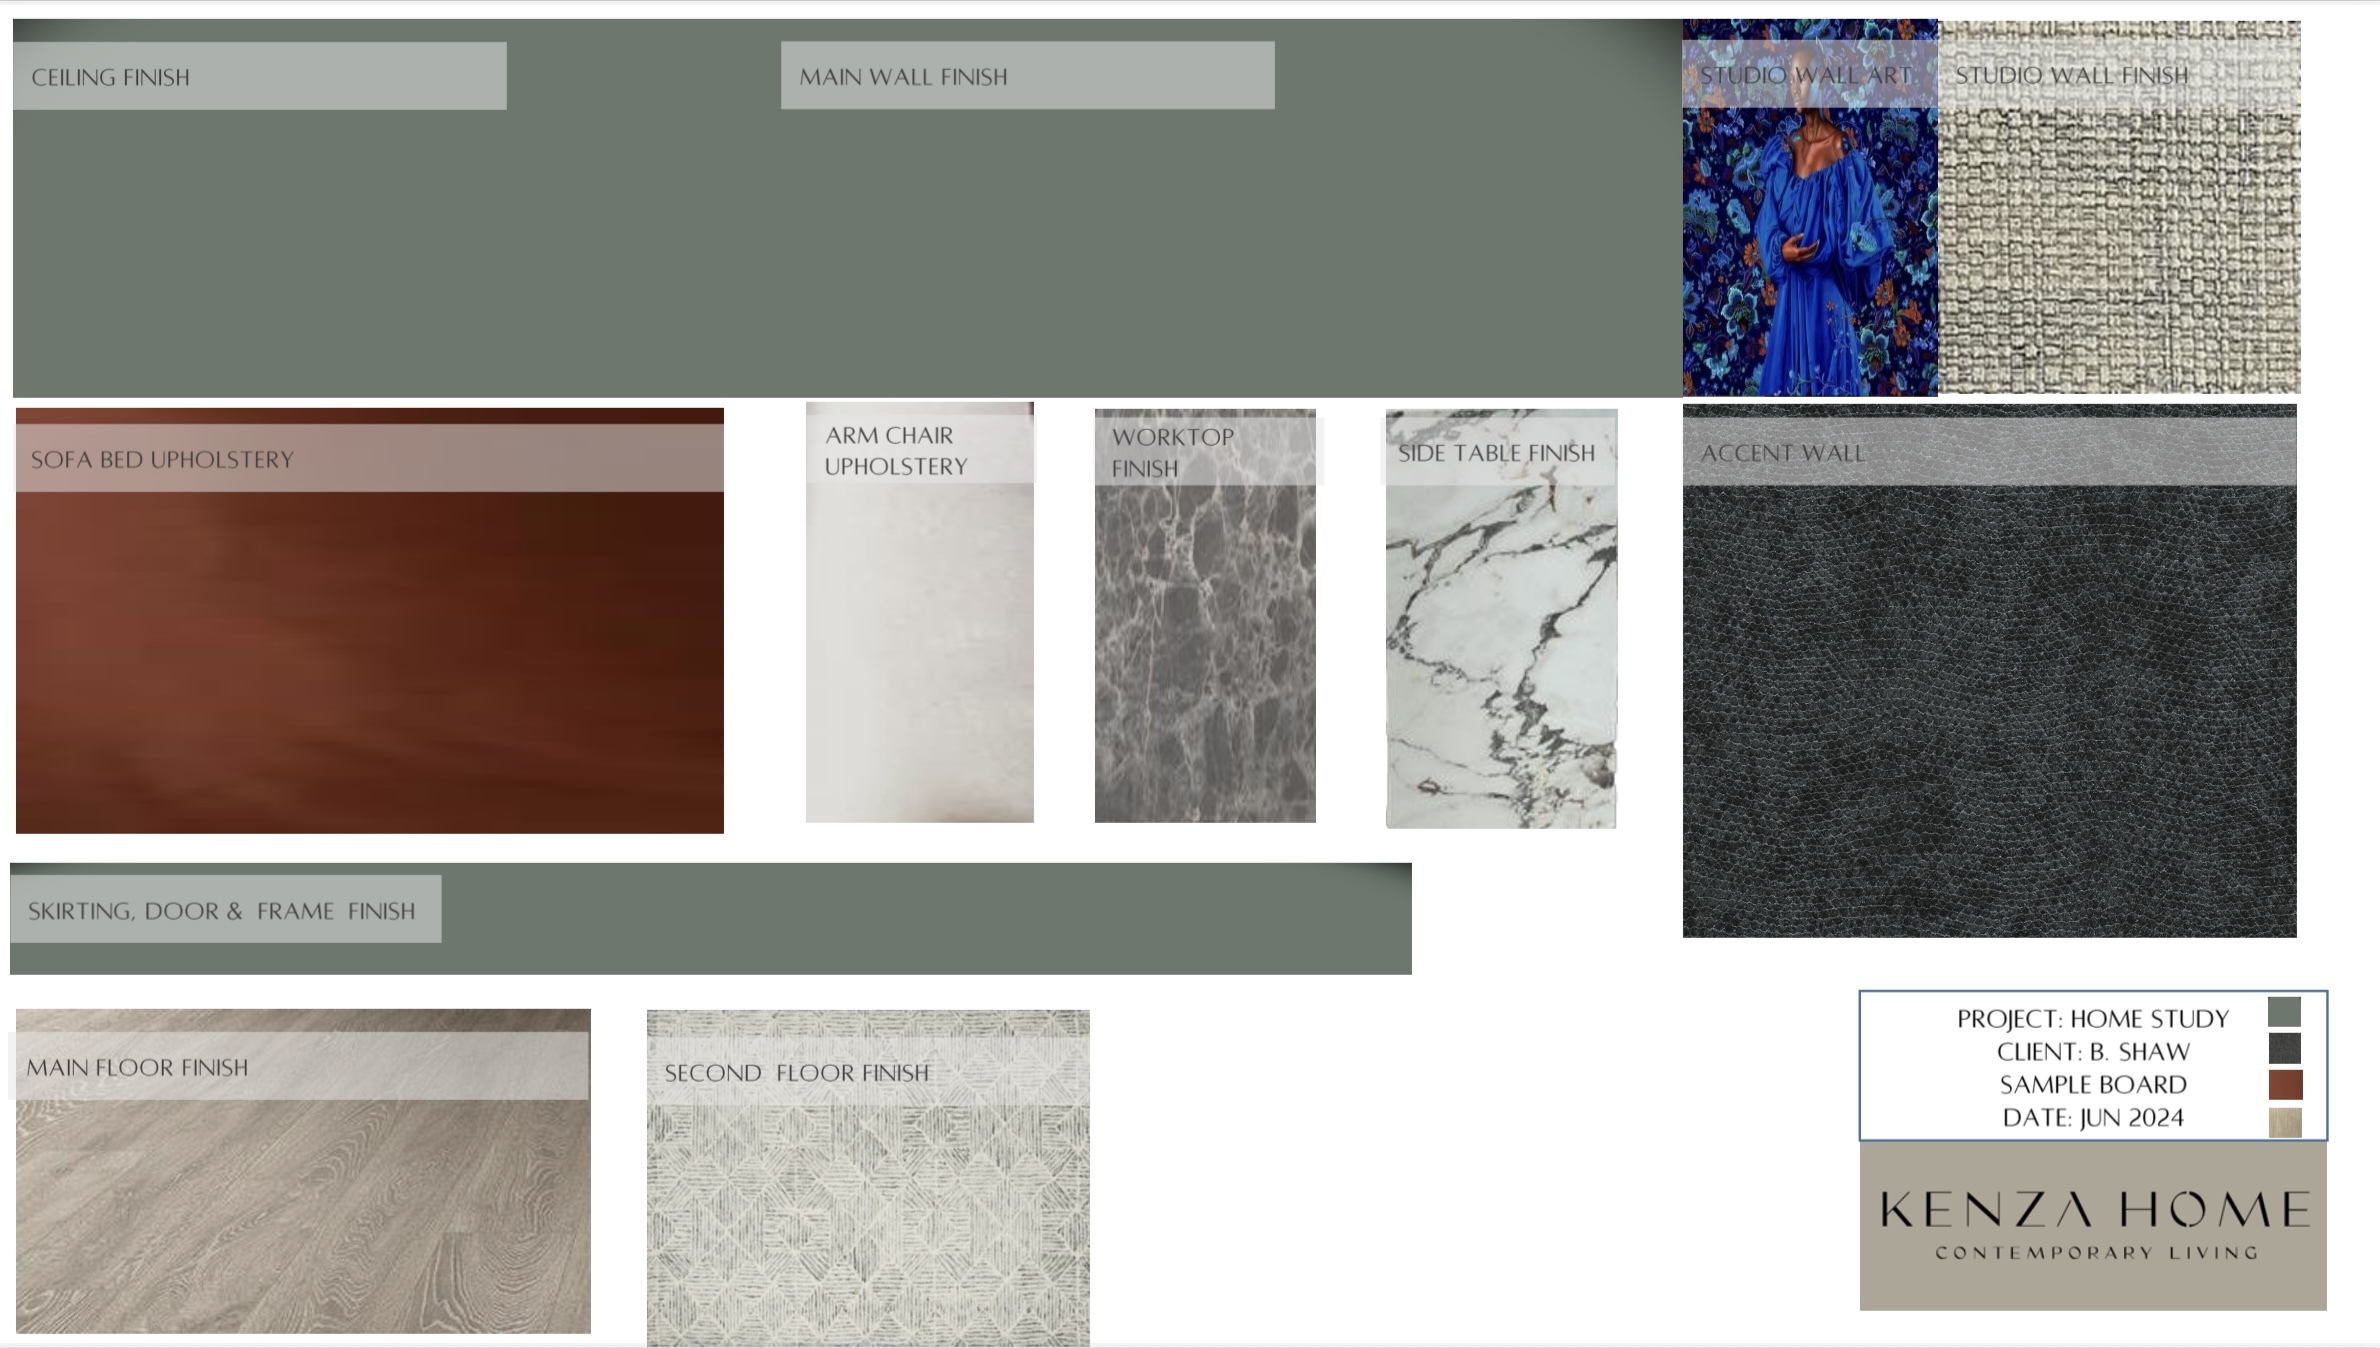Viewport: 2380px width, 1348px height.
Task: Click the Project: Home Study text
Action: [x=2092, y=1019]
